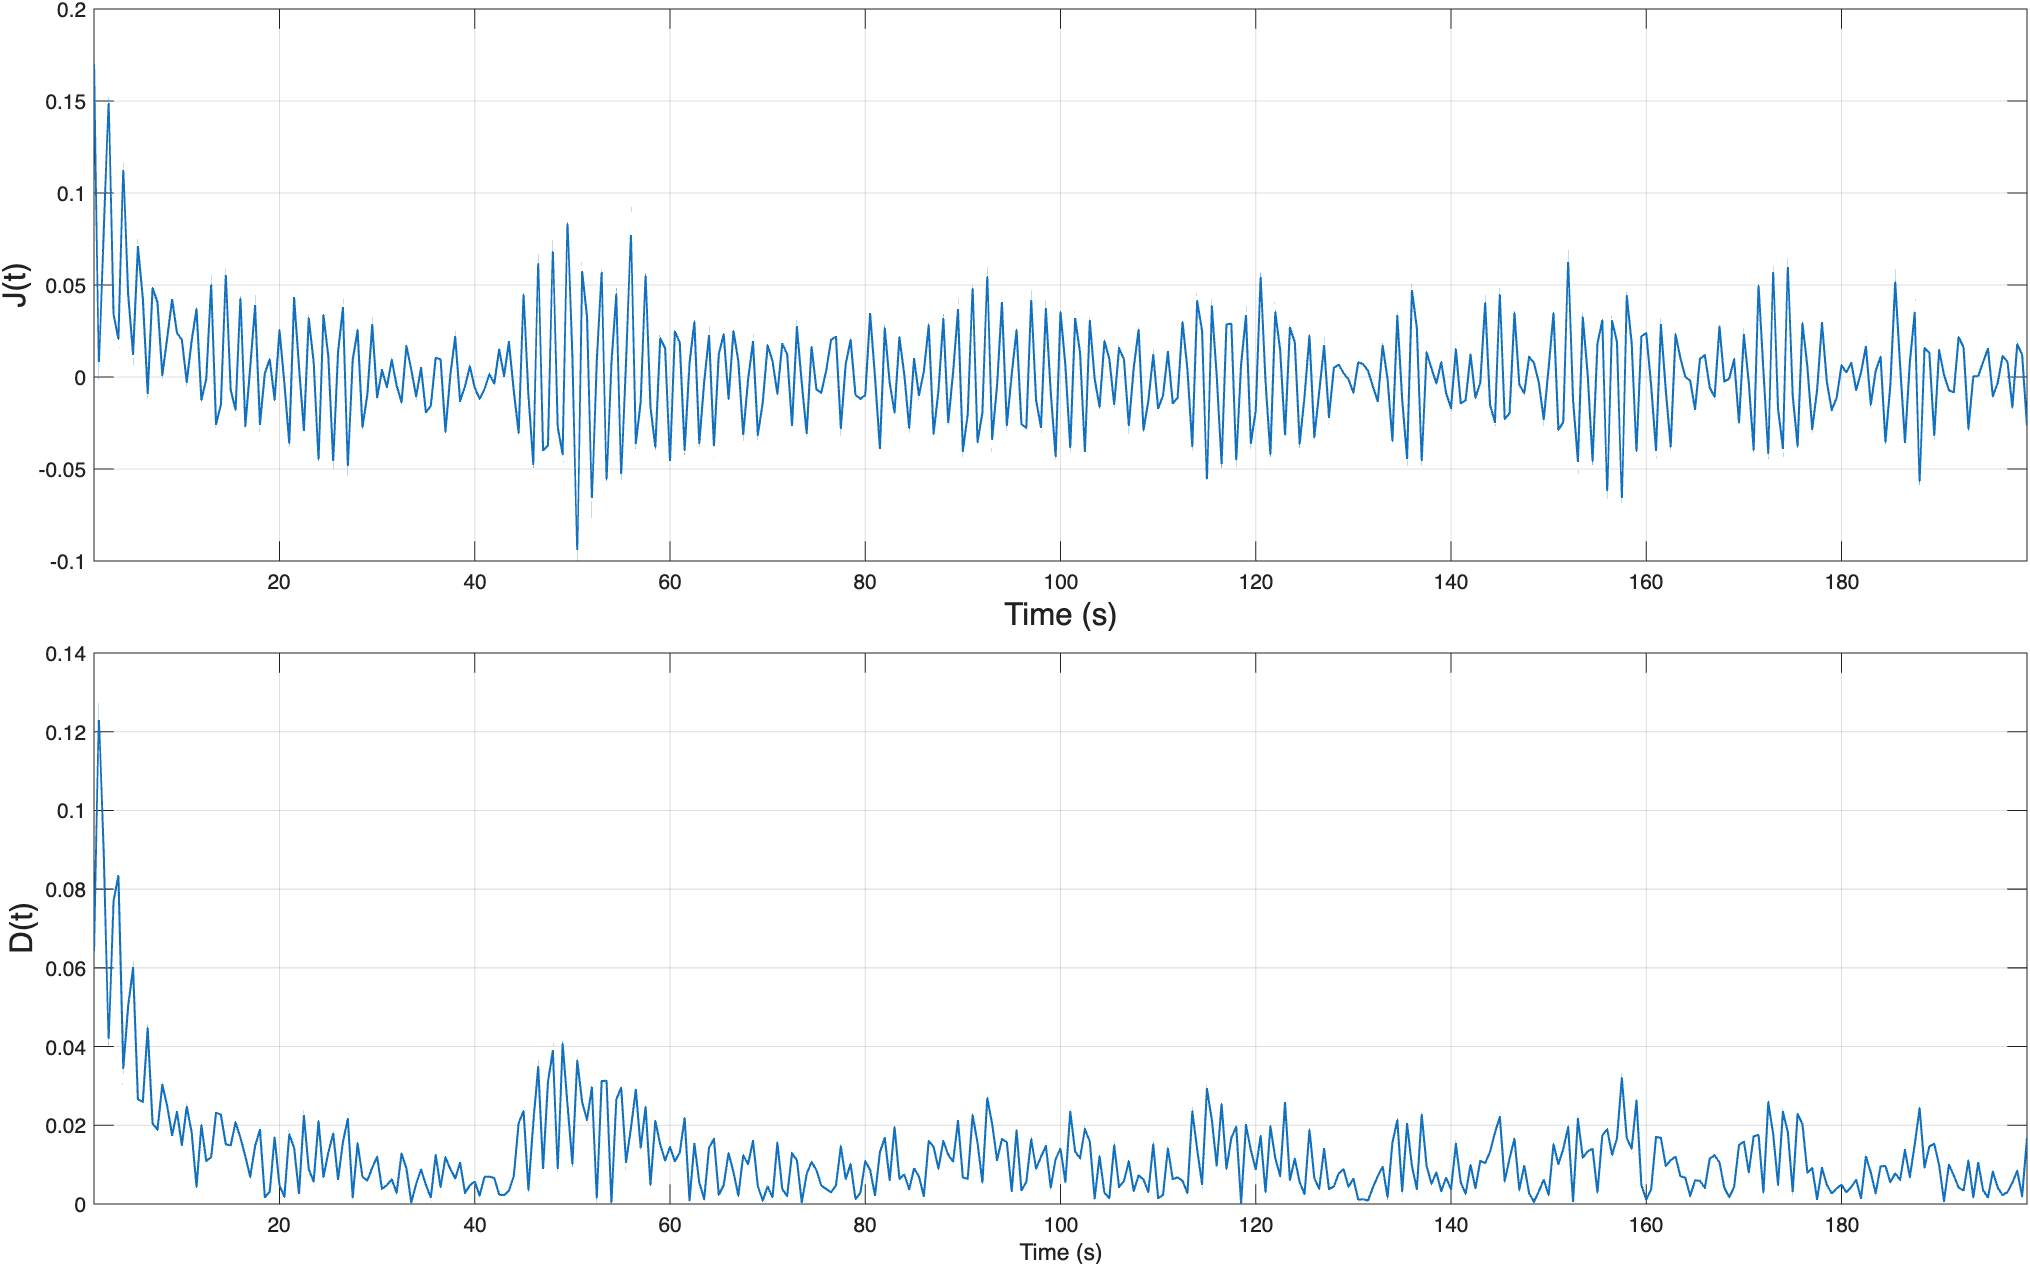
Task: Click the 0.14 tick on D(t) axis
Action: (66, 655)
